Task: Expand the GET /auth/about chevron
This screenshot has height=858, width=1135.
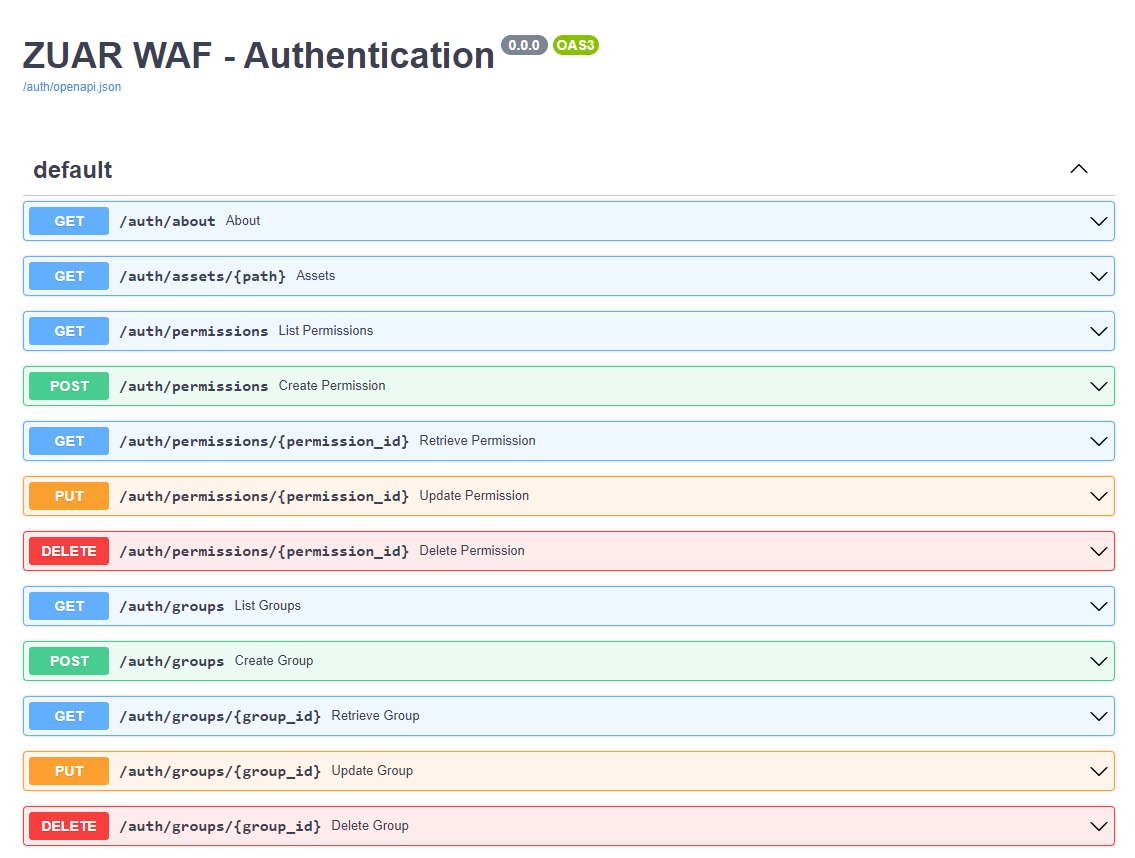Action: click(1098, 222)
